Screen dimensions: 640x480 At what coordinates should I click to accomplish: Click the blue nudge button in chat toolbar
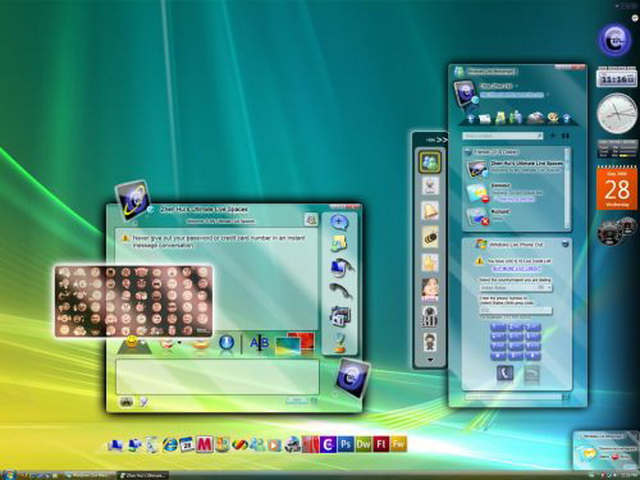(x=226, y=343)
